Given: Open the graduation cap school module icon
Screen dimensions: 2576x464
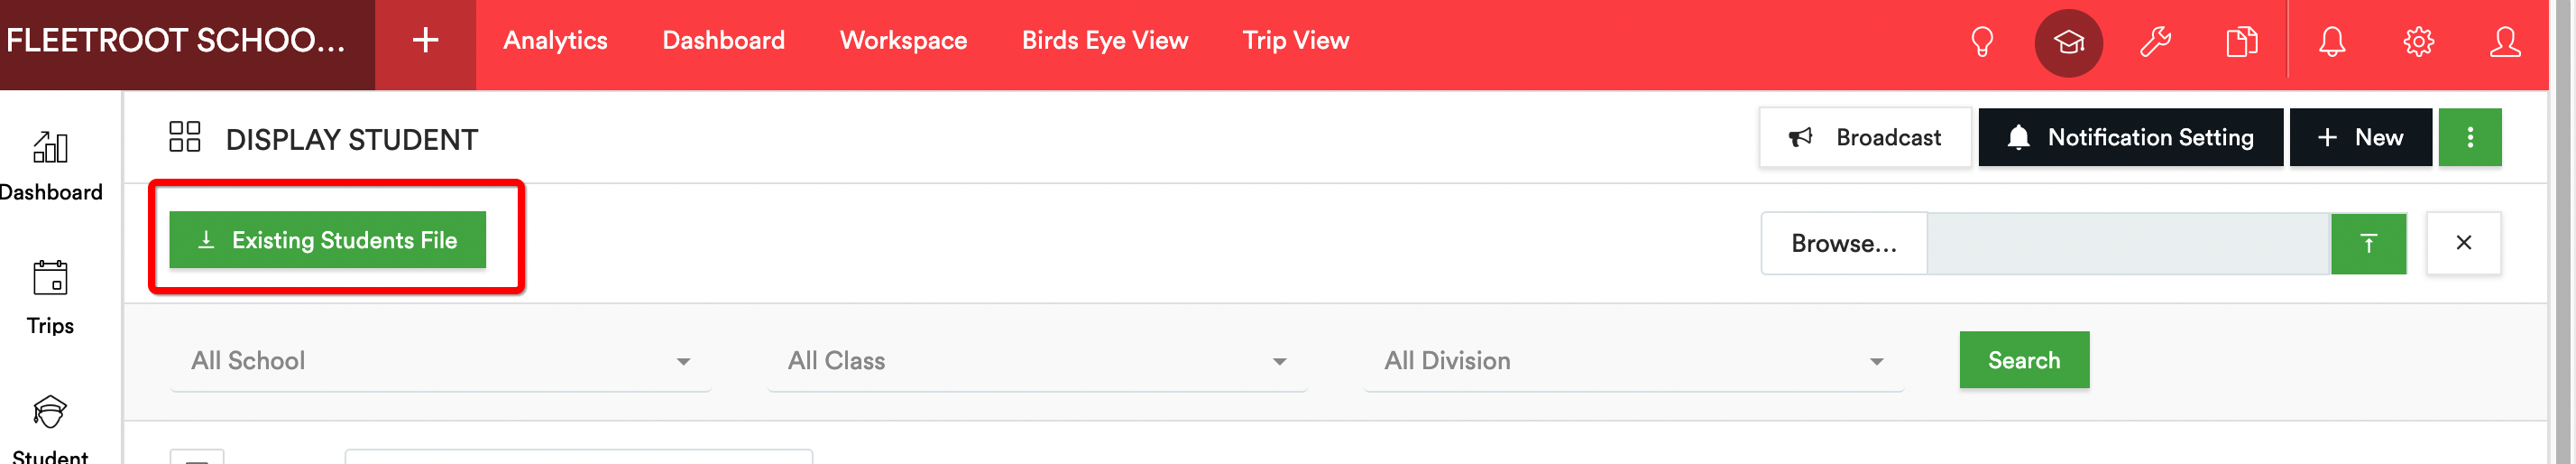Looking at the screenshot, I should (2069, 42).
